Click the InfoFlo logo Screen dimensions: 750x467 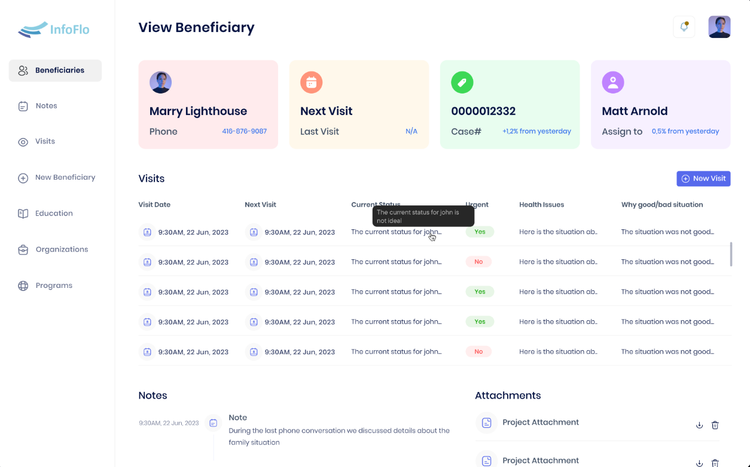[x=54, y=30]
